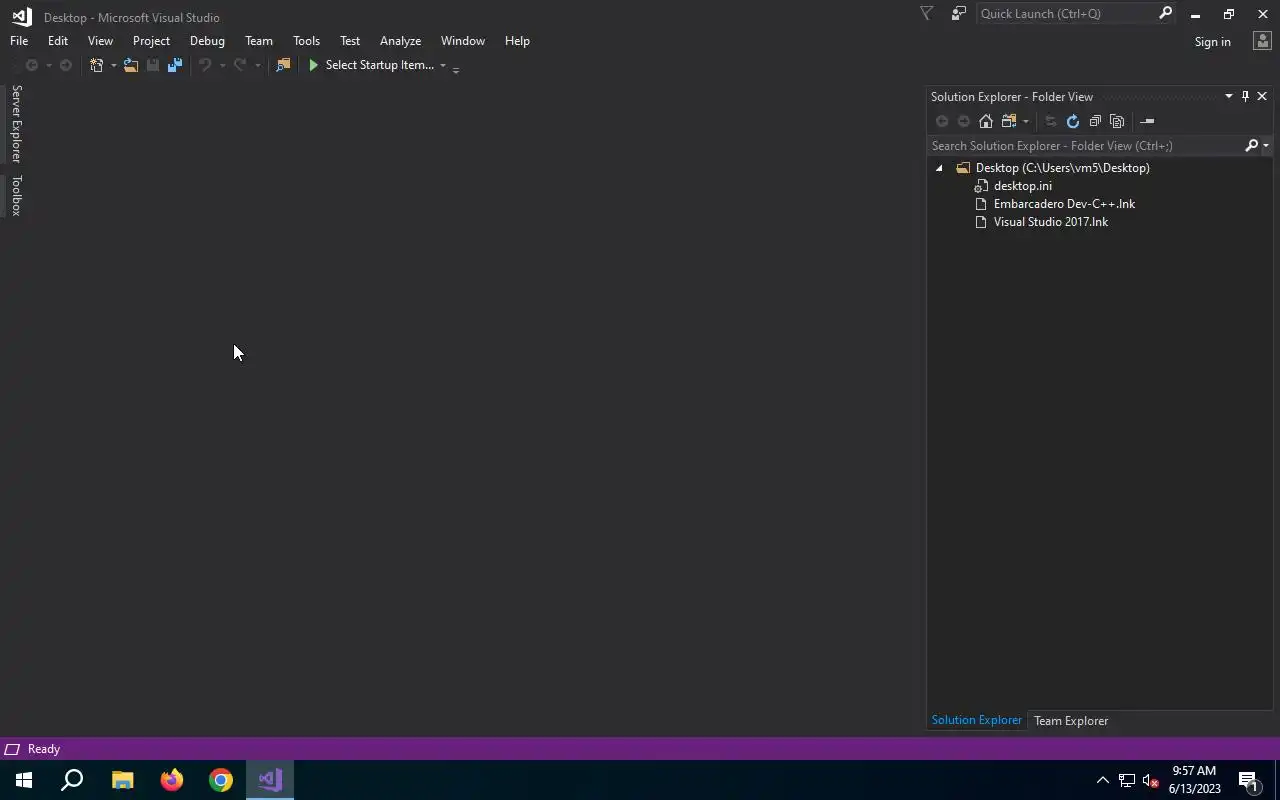Screen dimensions: 1280x800
Task: Open the Server Explorer side tab
Action: (x=16, y=124)
